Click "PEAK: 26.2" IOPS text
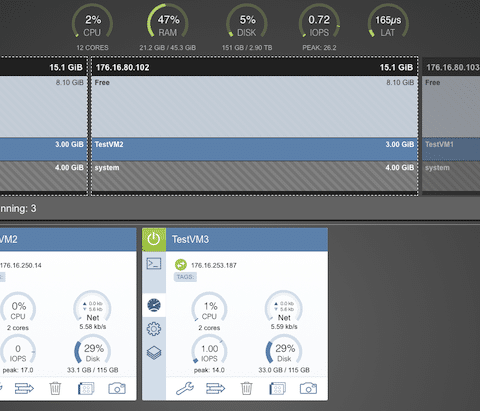Screen dimensions: 480x411 click(x=319, y=47)
